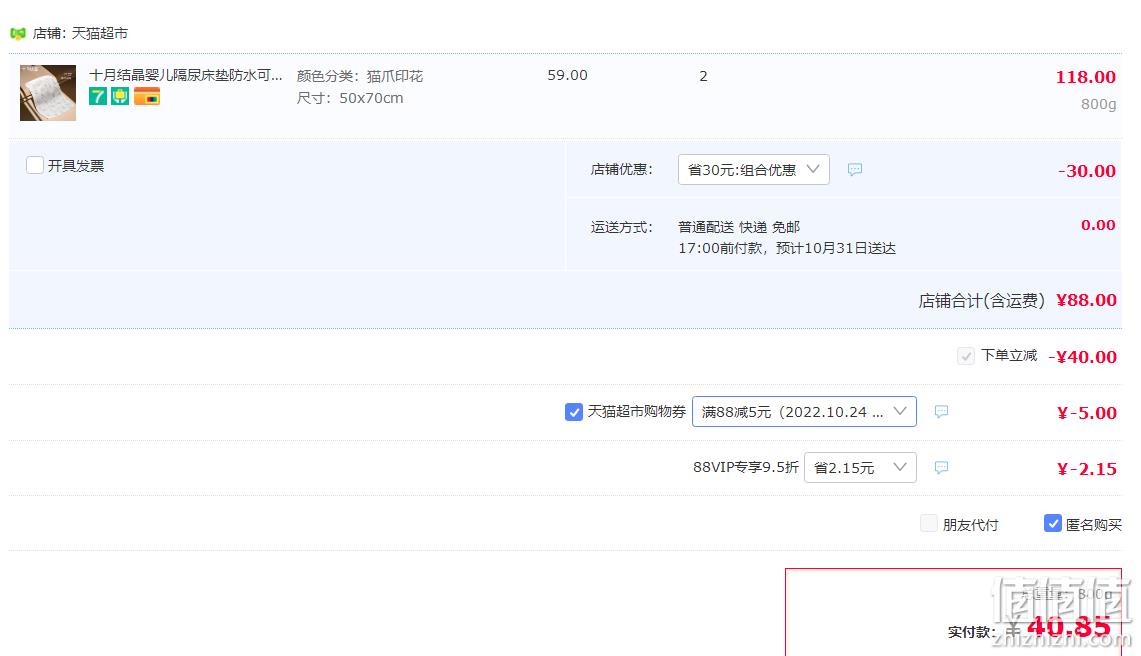Click the green 7-day return badge icon

(x=98, y=96)
